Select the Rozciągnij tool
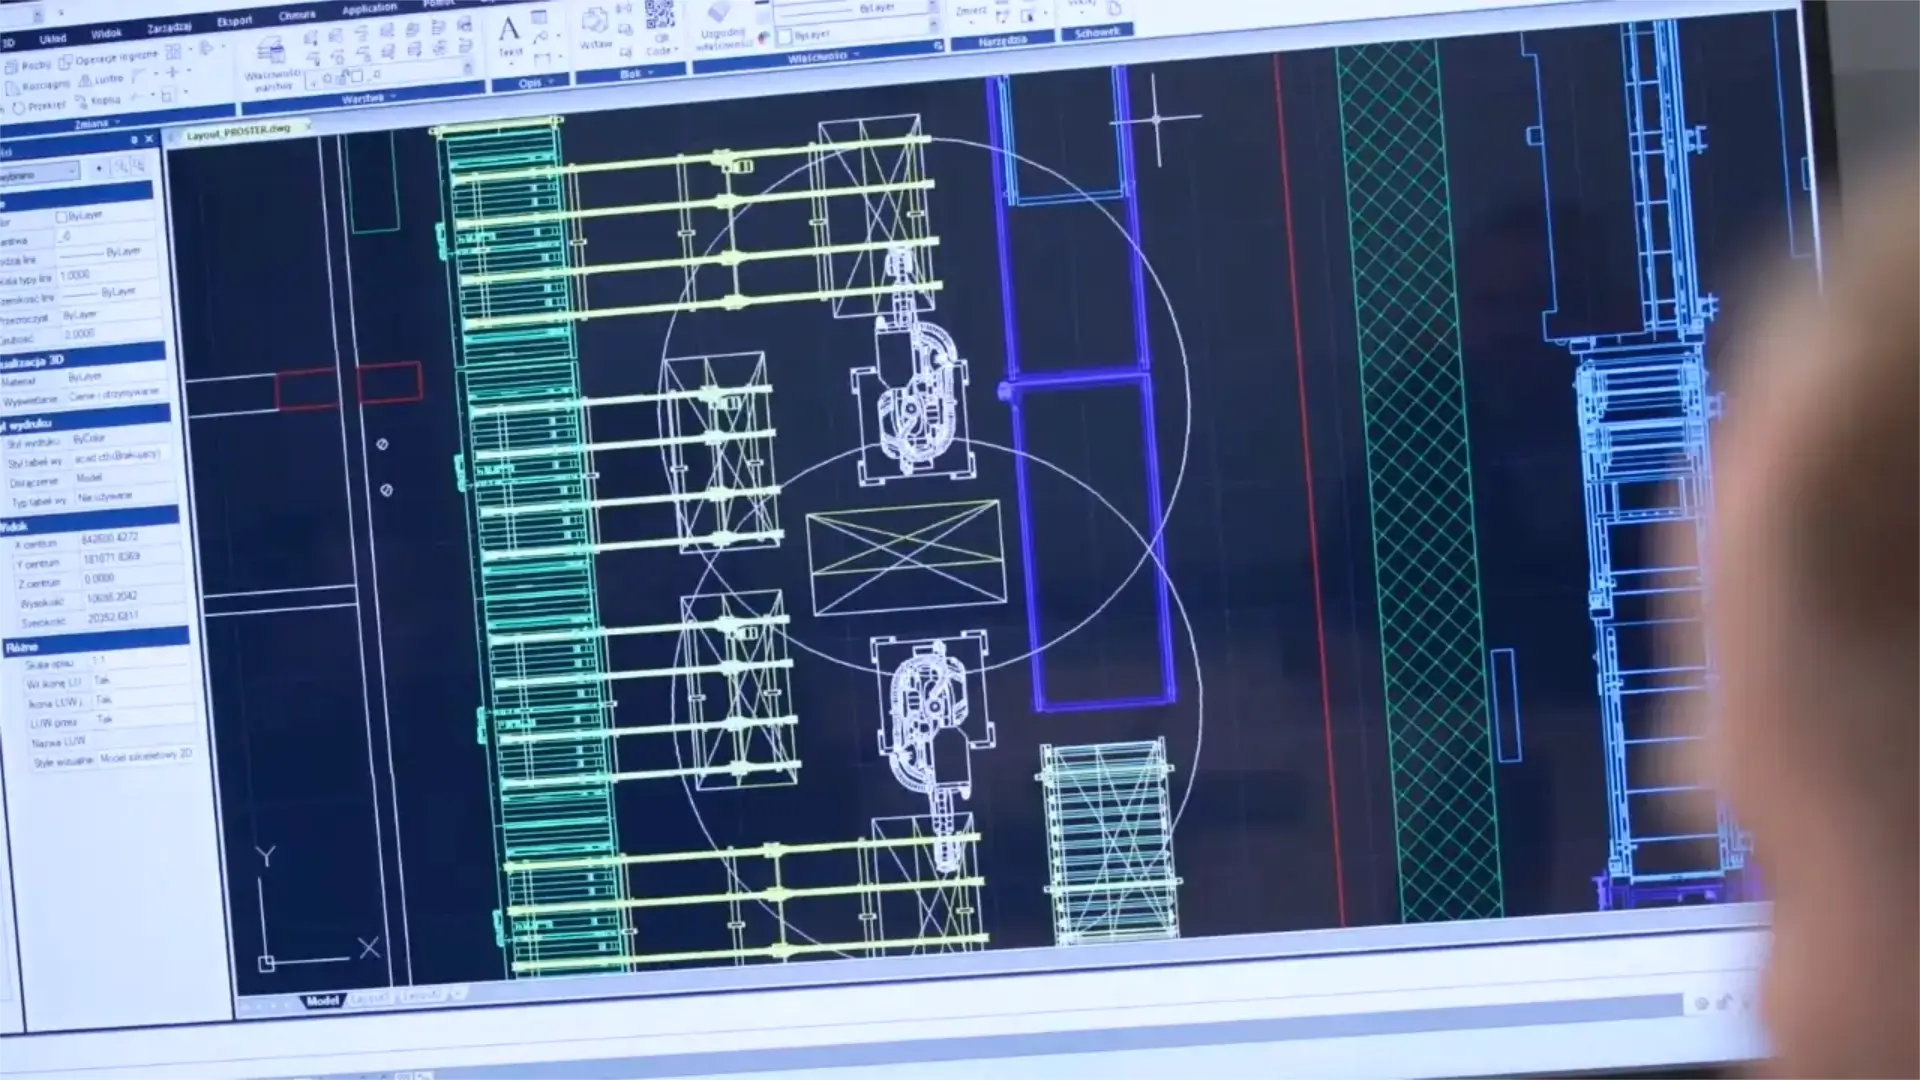 pos(37,86)
